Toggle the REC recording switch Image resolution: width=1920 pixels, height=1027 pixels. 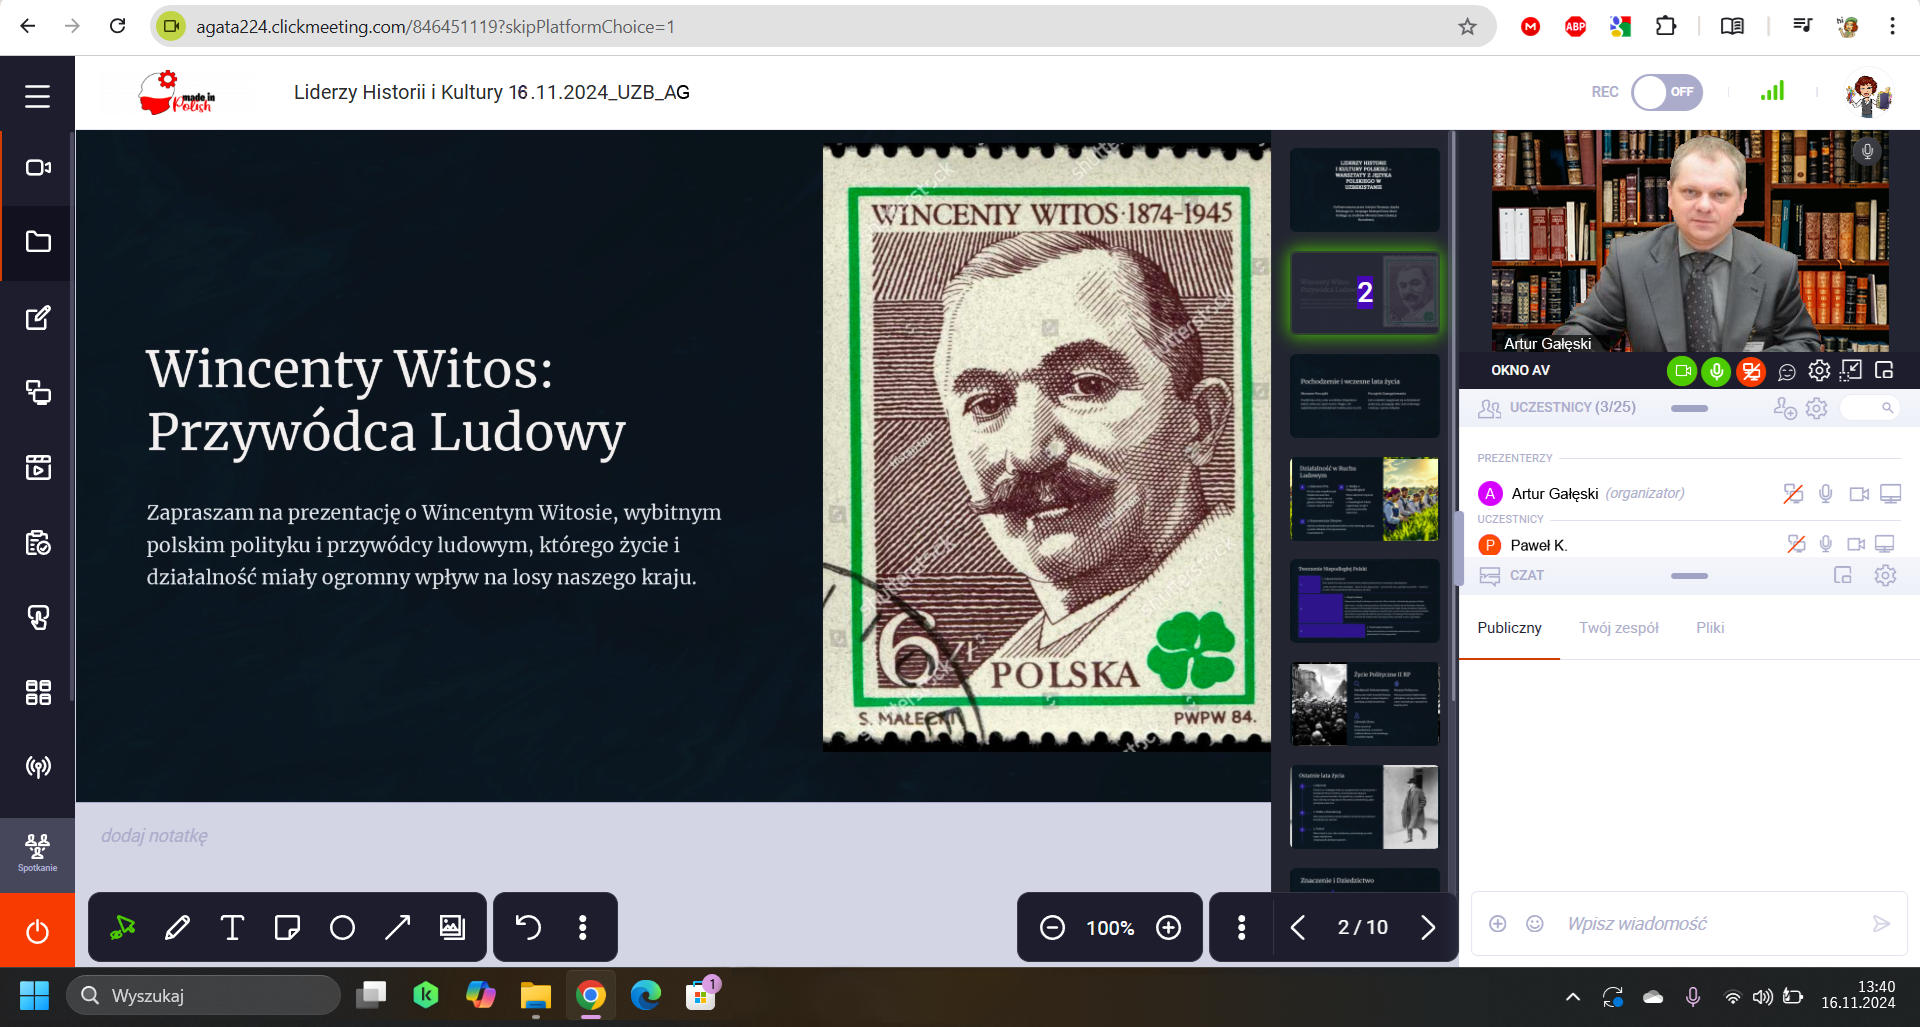(1667, 92)
